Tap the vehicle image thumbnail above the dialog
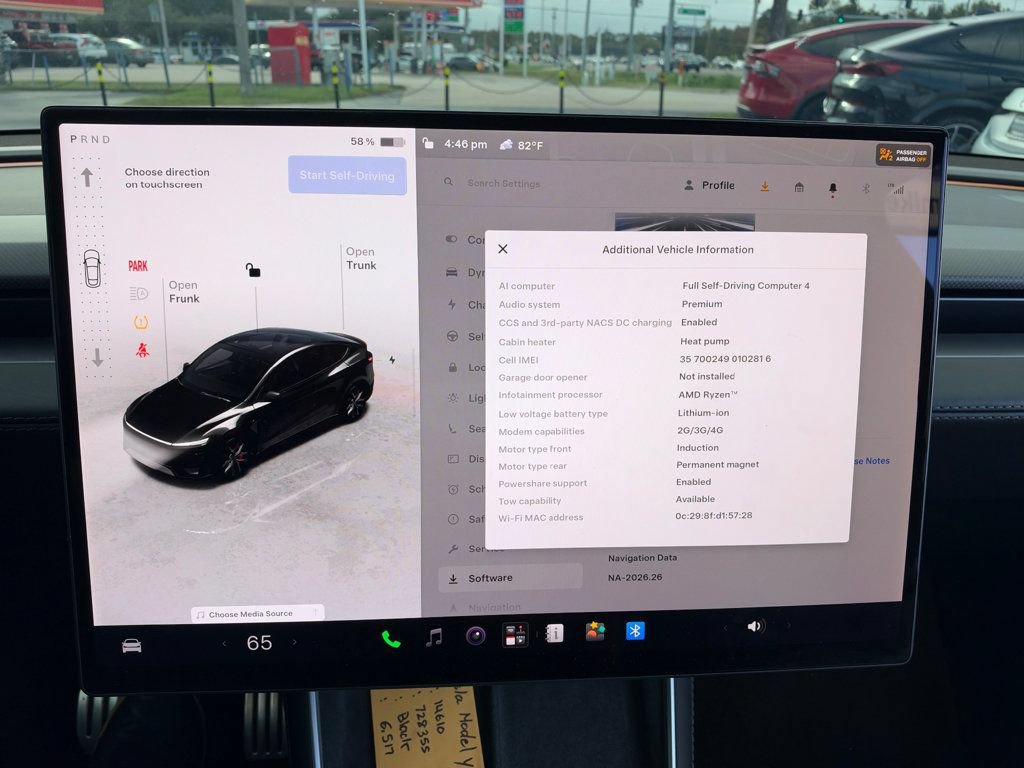Screen dimensions: 1024x768 tap(684, 222)
